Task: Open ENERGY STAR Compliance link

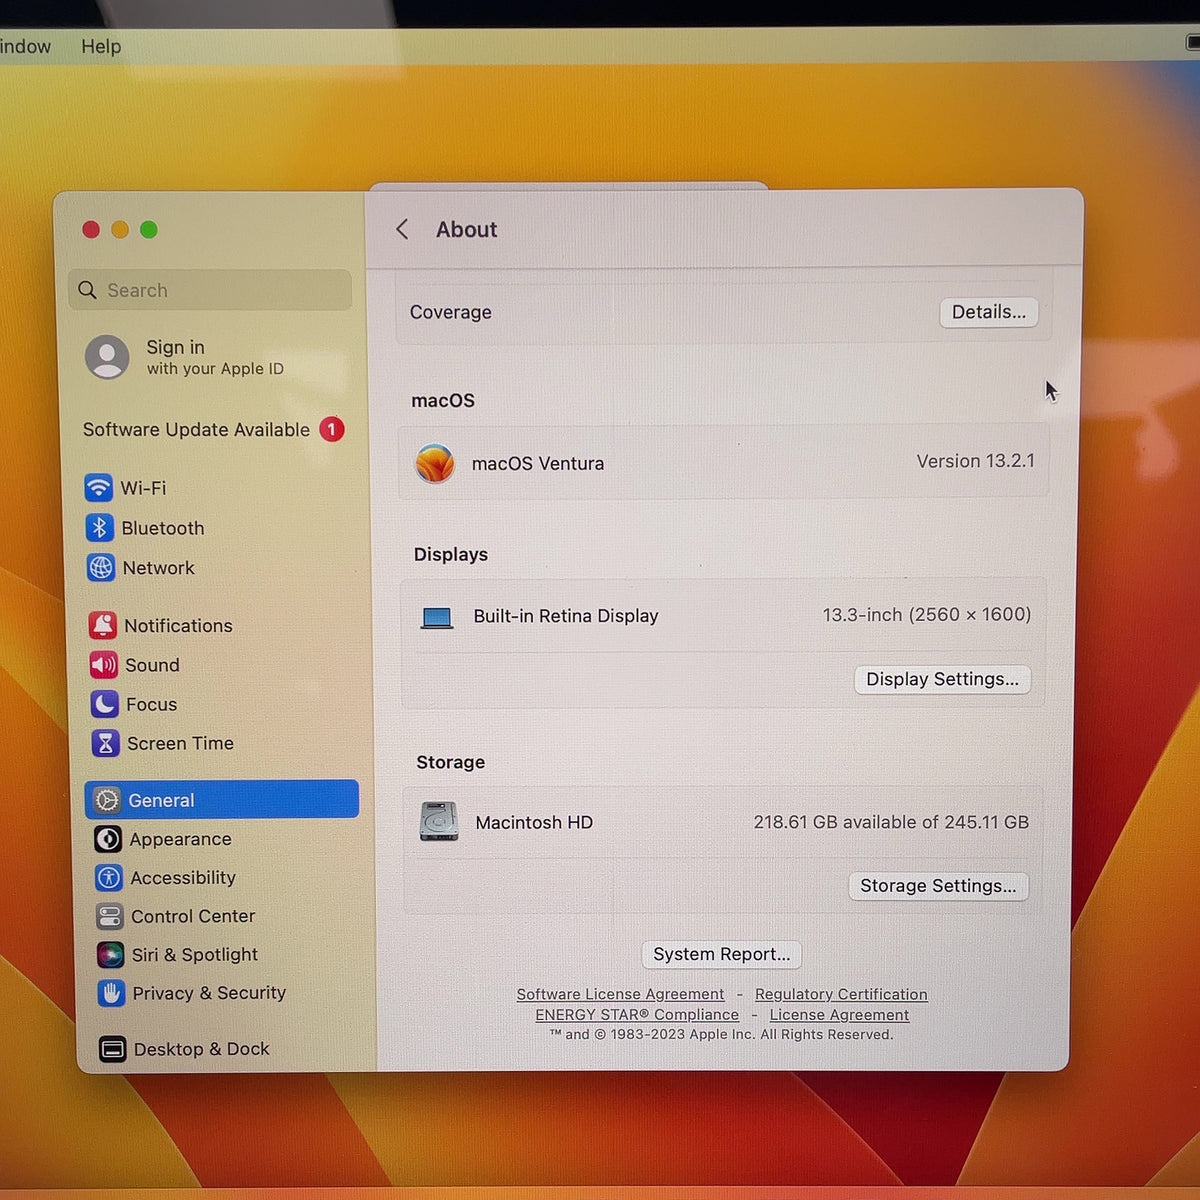Action: click(637, 1014)
